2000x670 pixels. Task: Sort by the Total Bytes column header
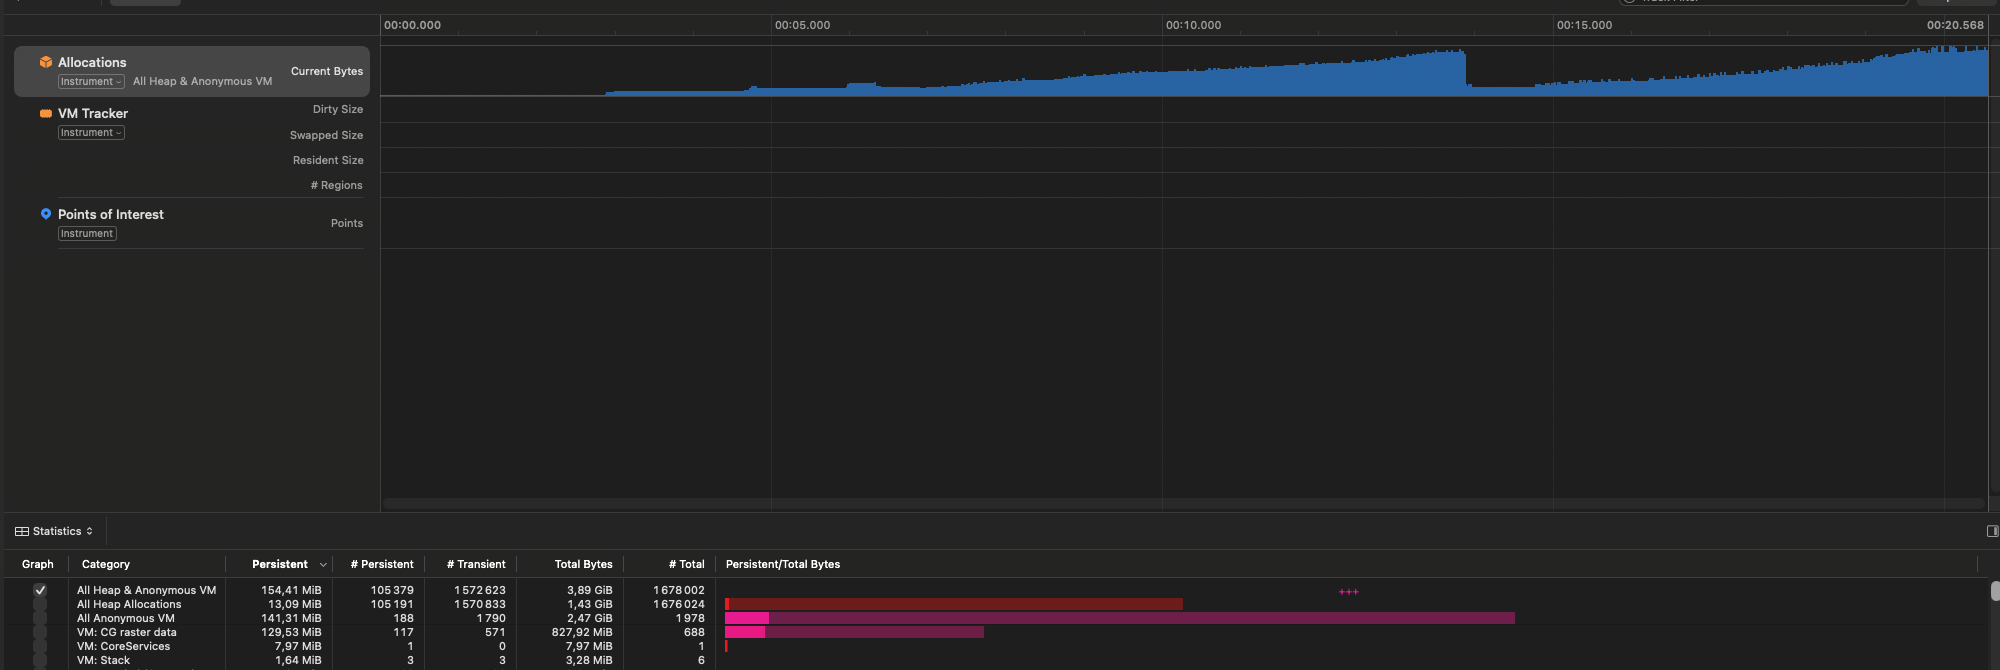[x=584, y=564]
